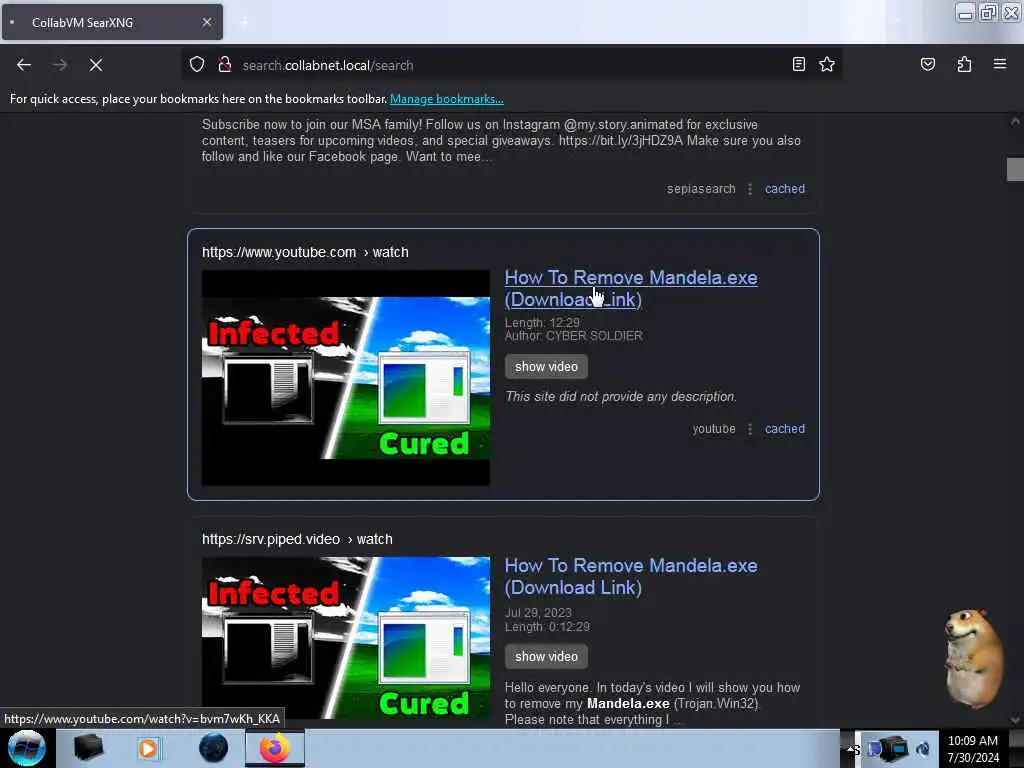1024x768 pixels.
Task: Go back using the browser back arrow
Action: pos(24,65)
